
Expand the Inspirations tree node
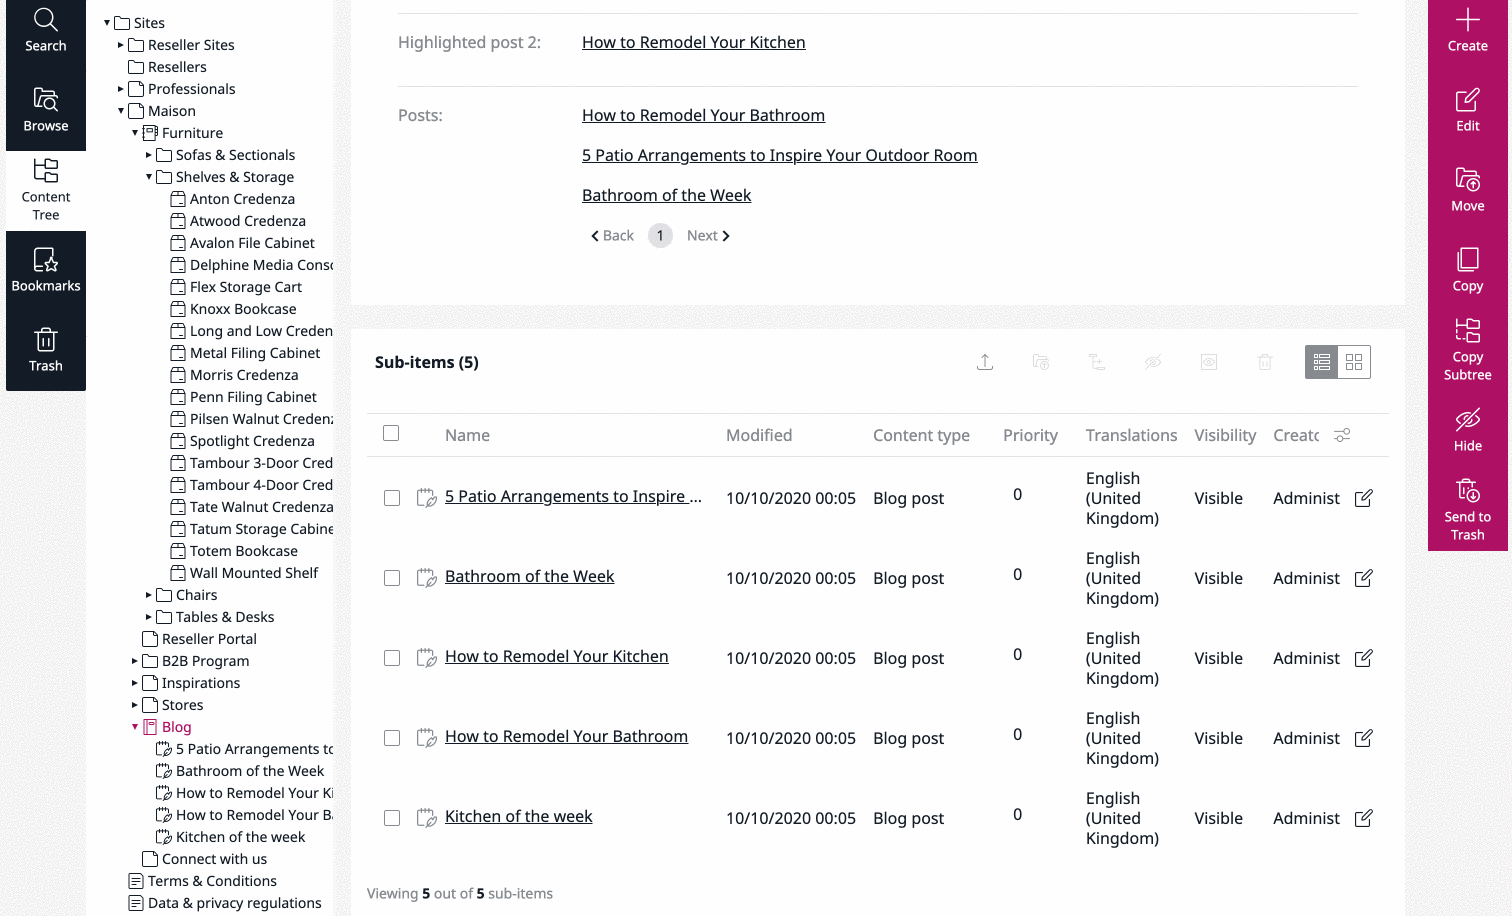[x=135, y=683]
